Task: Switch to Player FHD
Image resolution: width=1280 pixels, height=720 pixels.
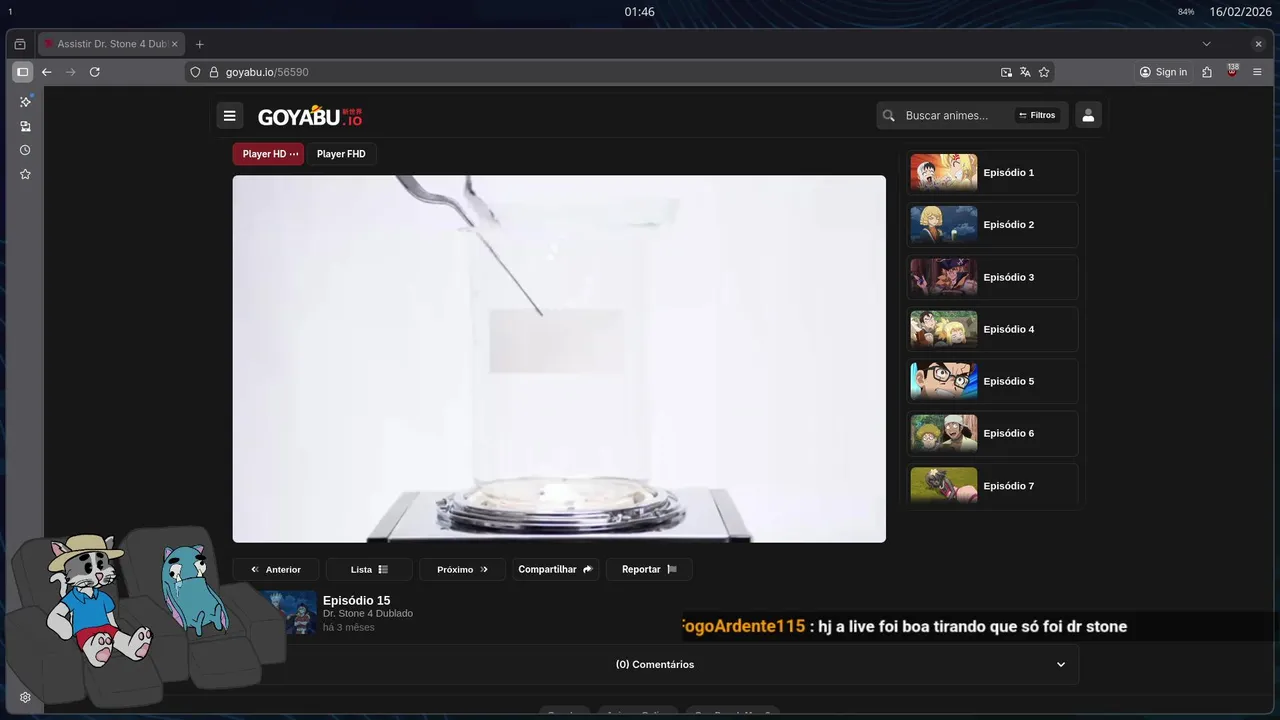Action: [341, 154]
